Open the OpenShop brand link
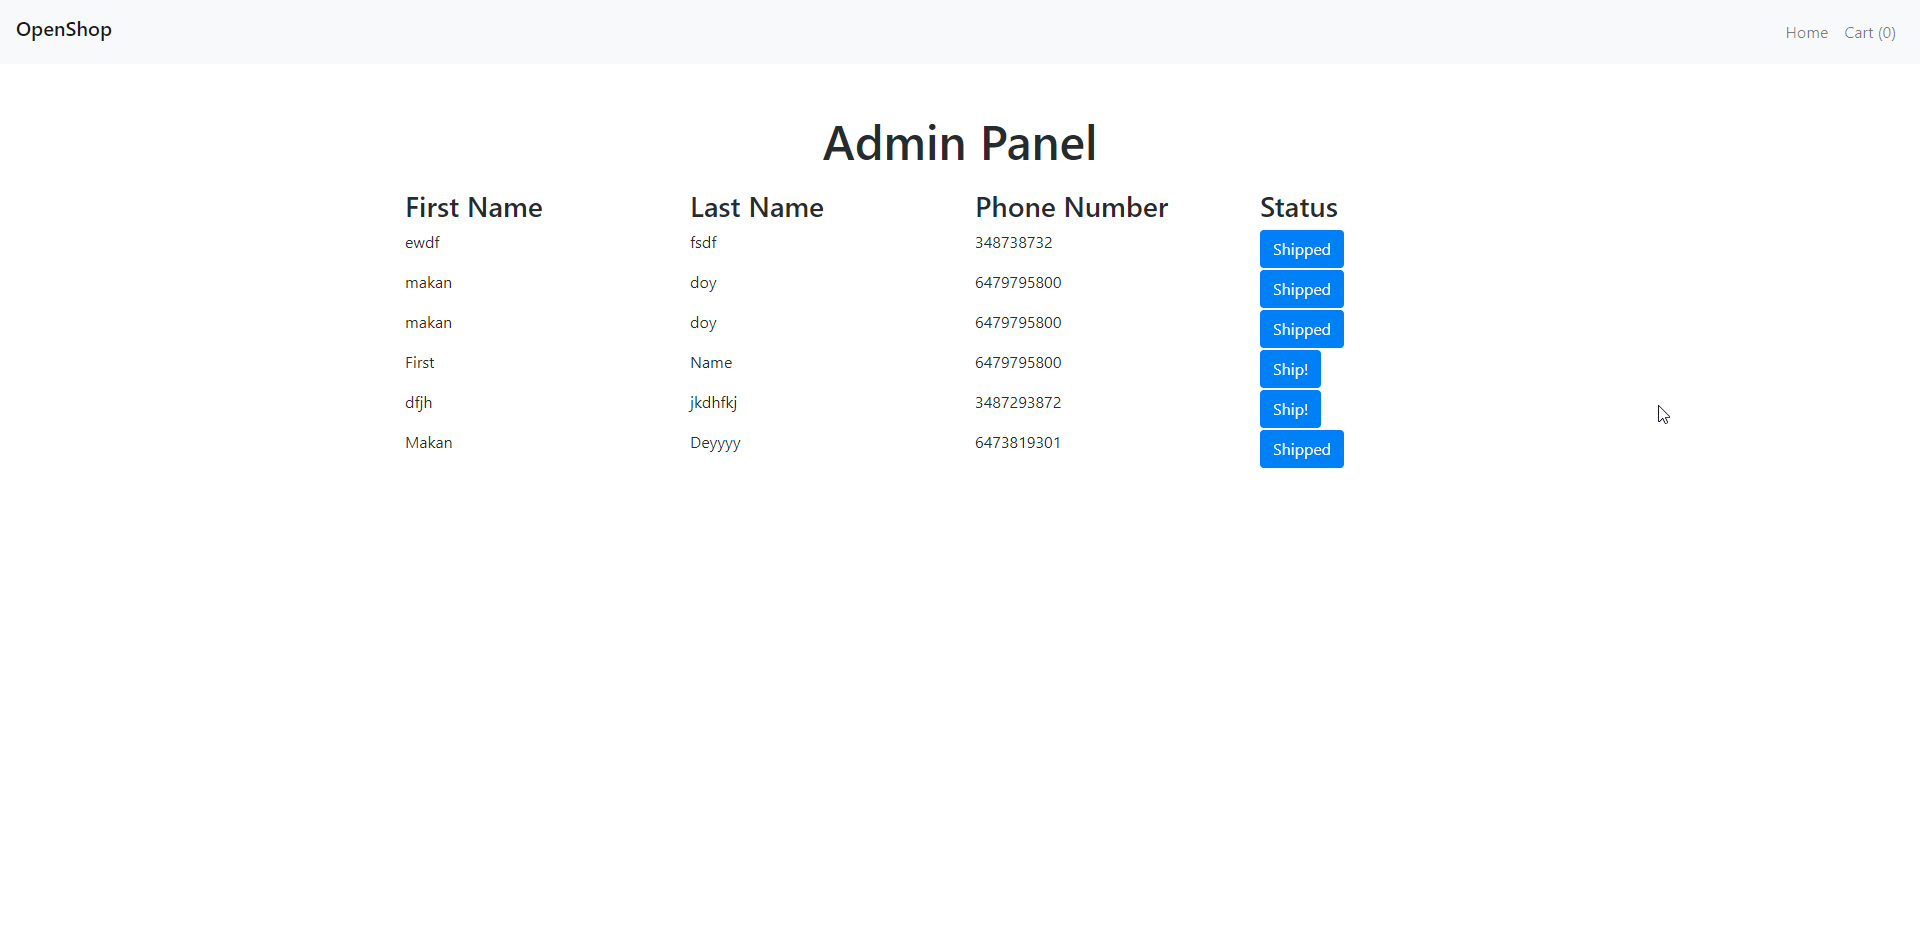 (64, 30)
